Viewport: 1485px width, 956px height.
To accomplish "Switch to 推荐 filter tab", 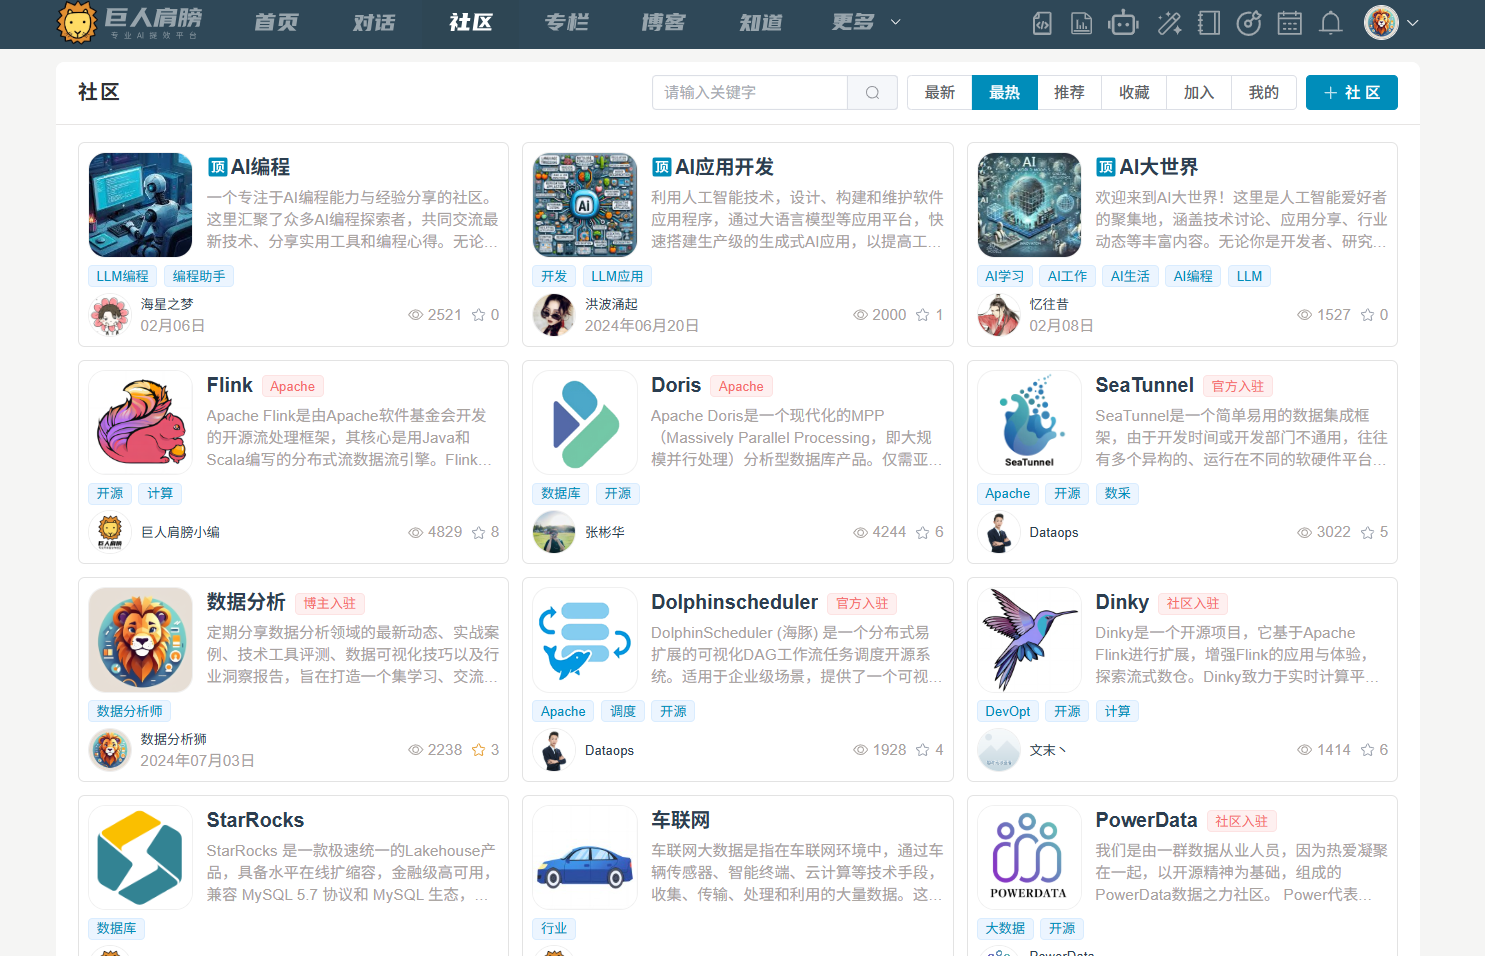I will pyautogui.click(x=1070, y=93).
